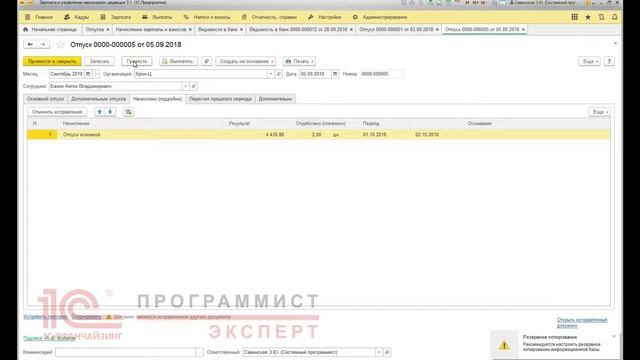Open the Кадры section
This screenshot has width=640, height=360.
click(76, 17)
